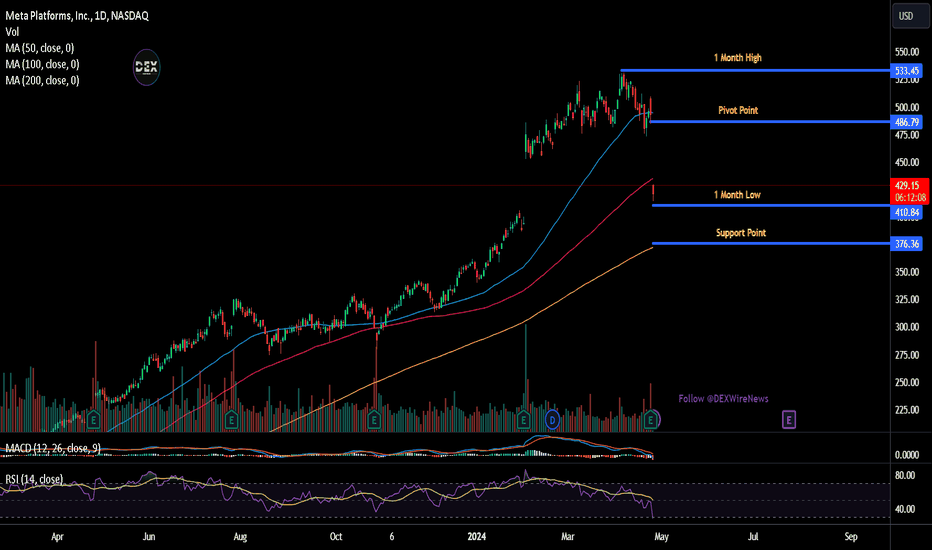This screenshot has width=932, height=550.
Task: Click the 533.45 price label
Action: [906, 71]
